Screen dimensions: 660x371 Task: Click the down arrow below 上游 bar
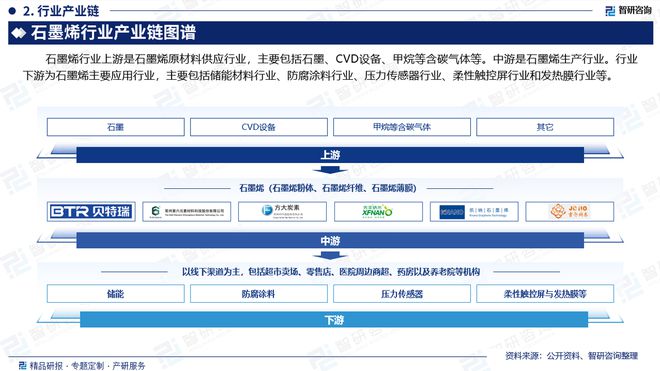click(x=330, y=170)
